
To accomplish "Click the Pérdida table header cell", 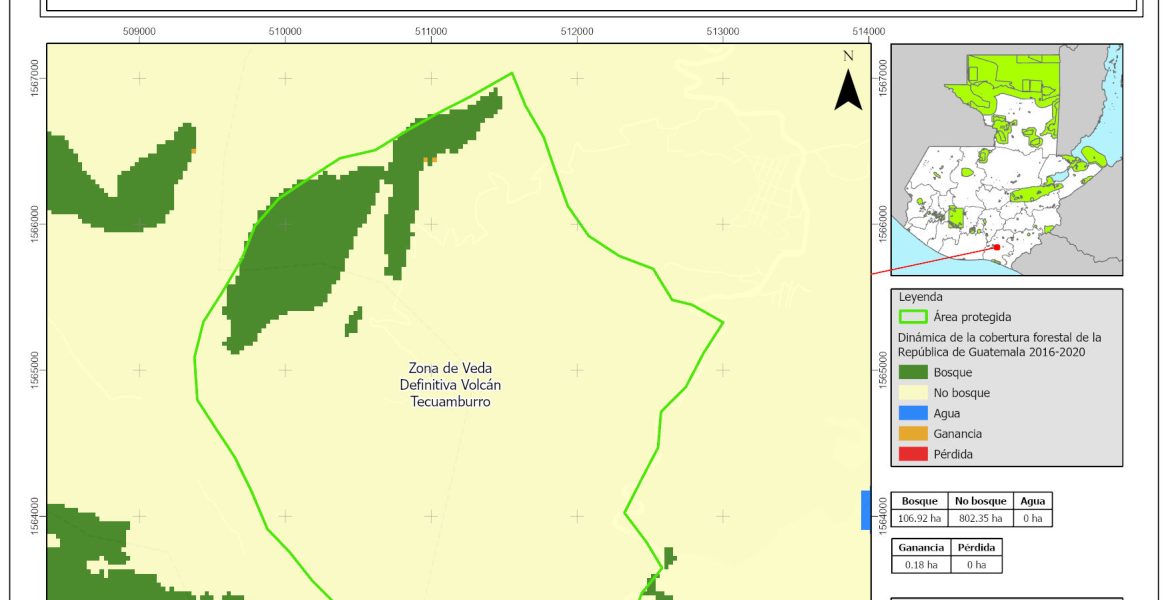I will tap(977, 548).
